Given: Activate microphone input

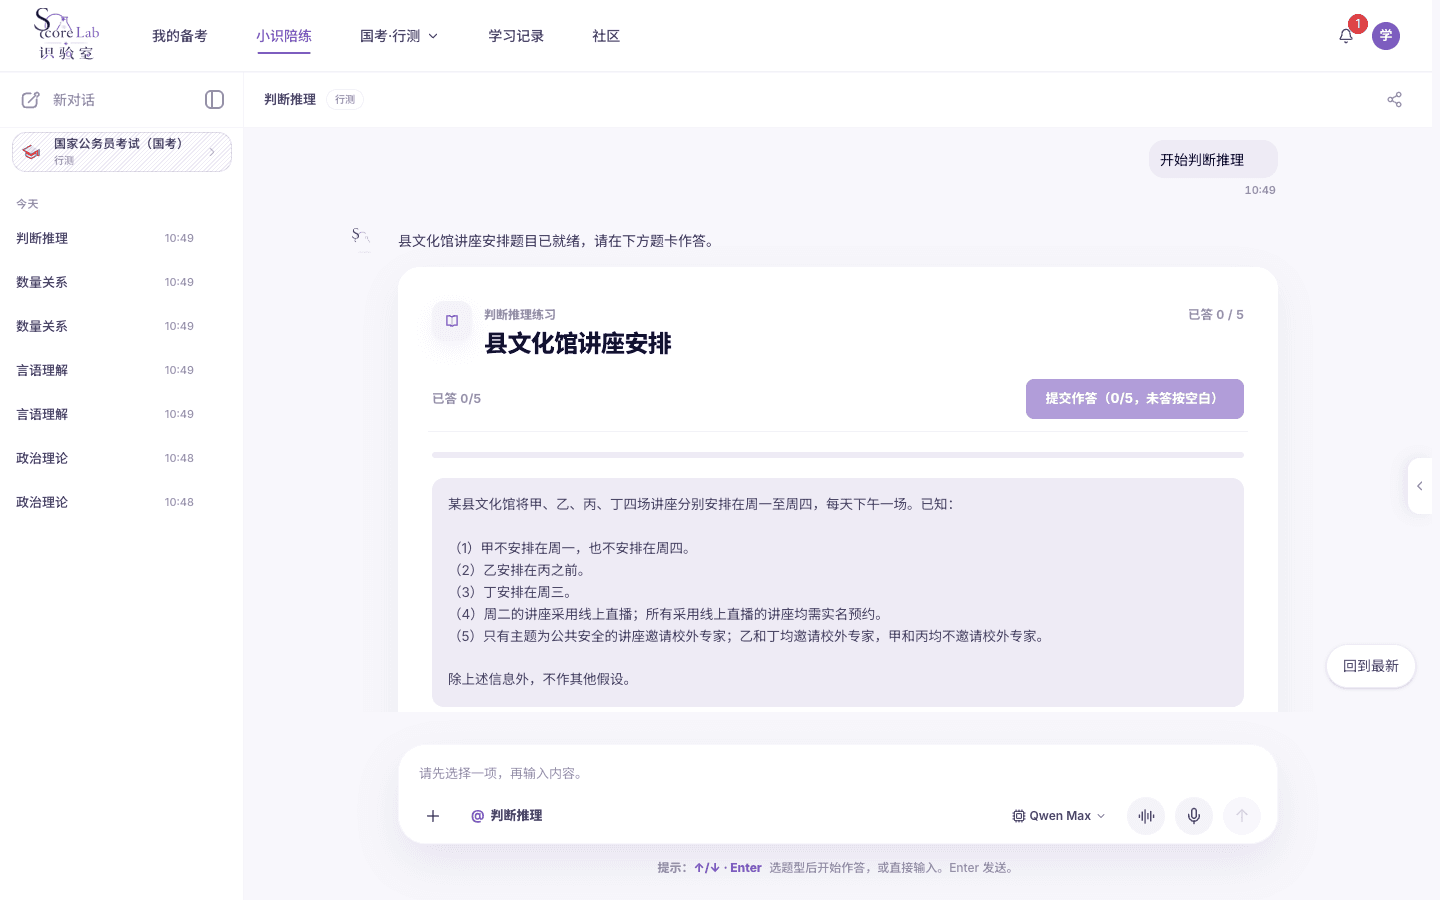Looking at the screenshot, I should click(x=1194, y=816).
